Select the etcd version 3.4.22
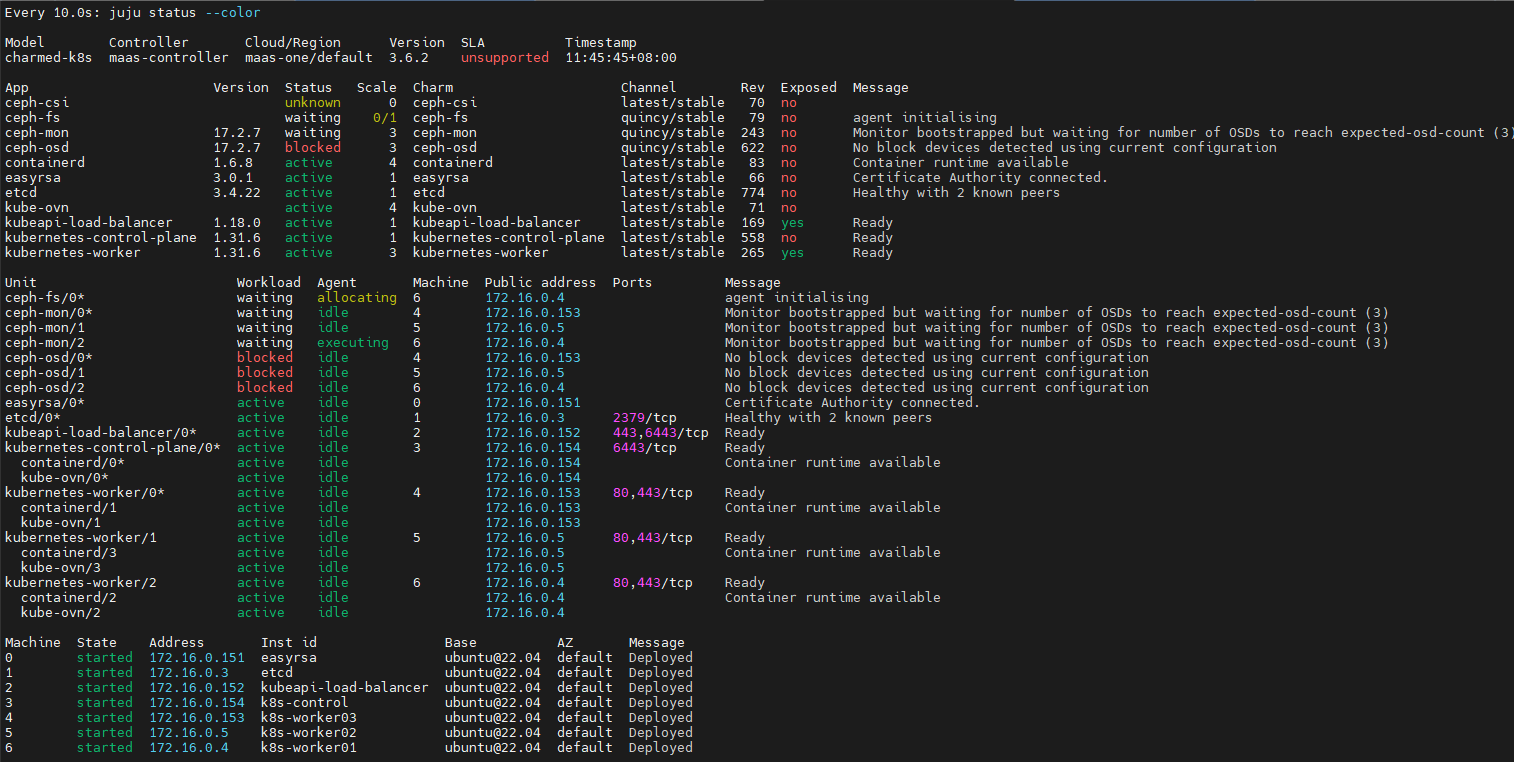This screenshot has height=762, width=1514. pos(237,192)
